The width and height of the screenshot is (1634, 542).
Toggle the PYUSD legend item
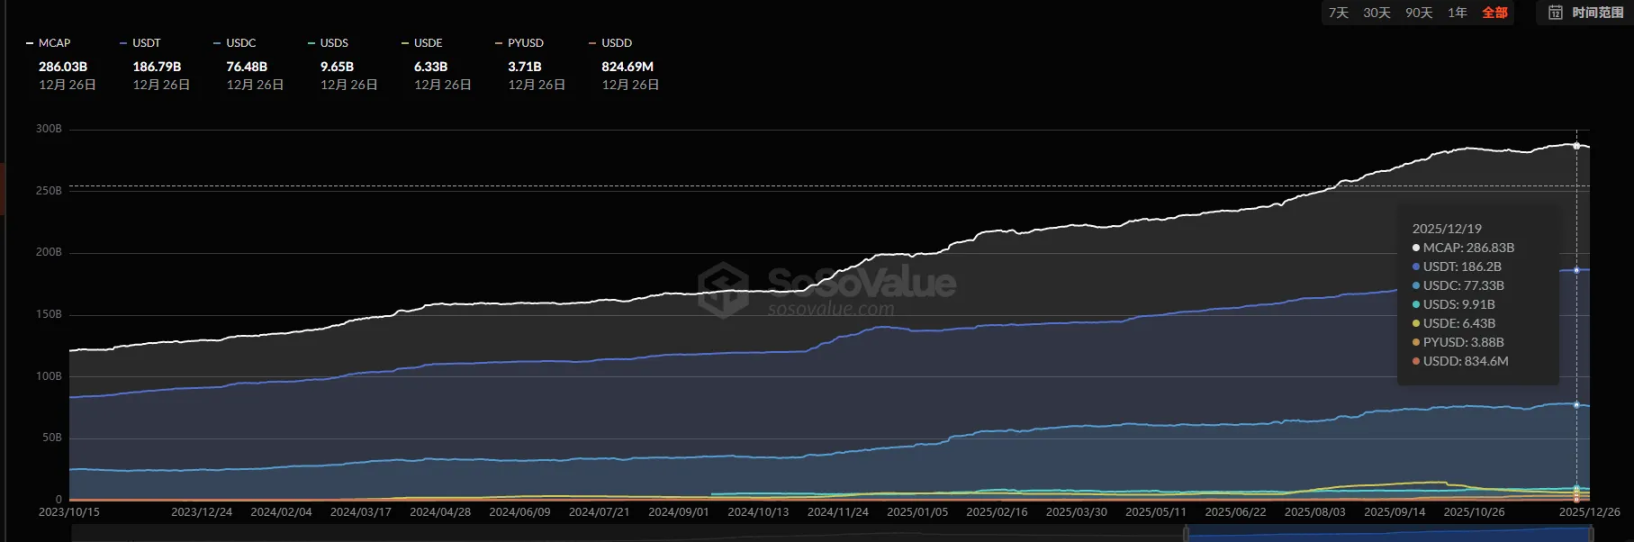point(520,43)
